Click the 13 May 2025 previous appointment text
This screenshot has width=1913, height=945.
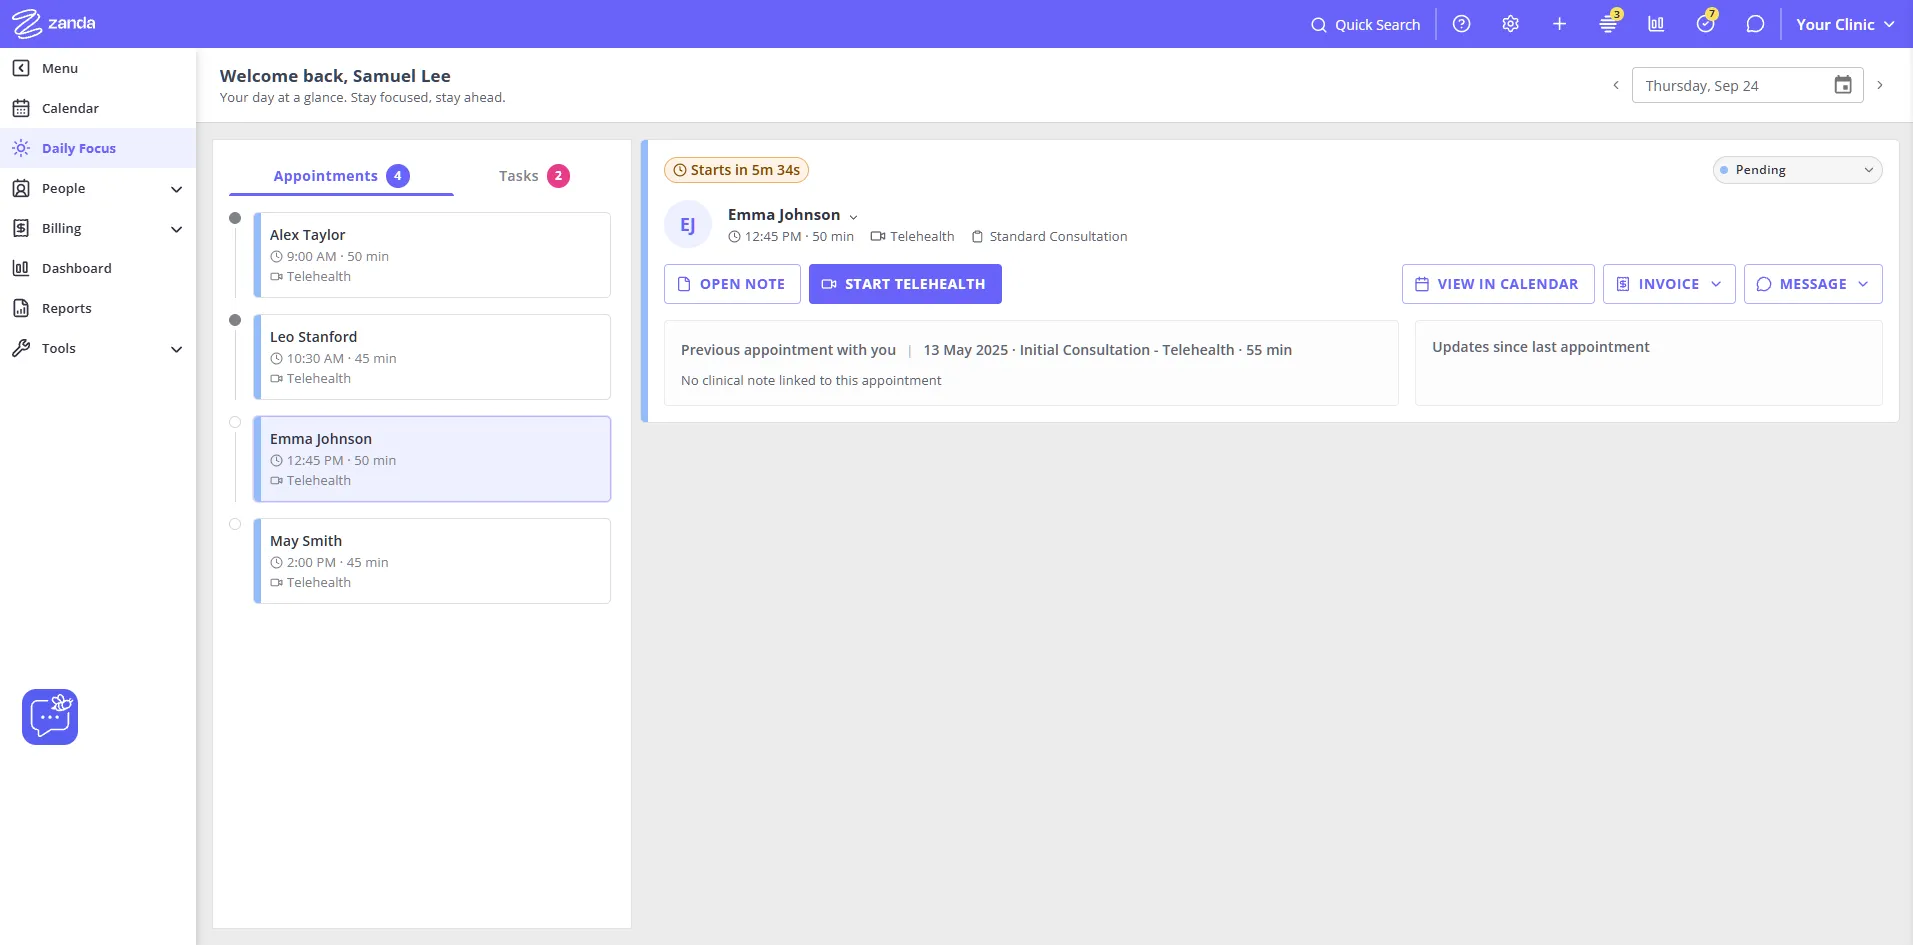(x=1107, y=350)
